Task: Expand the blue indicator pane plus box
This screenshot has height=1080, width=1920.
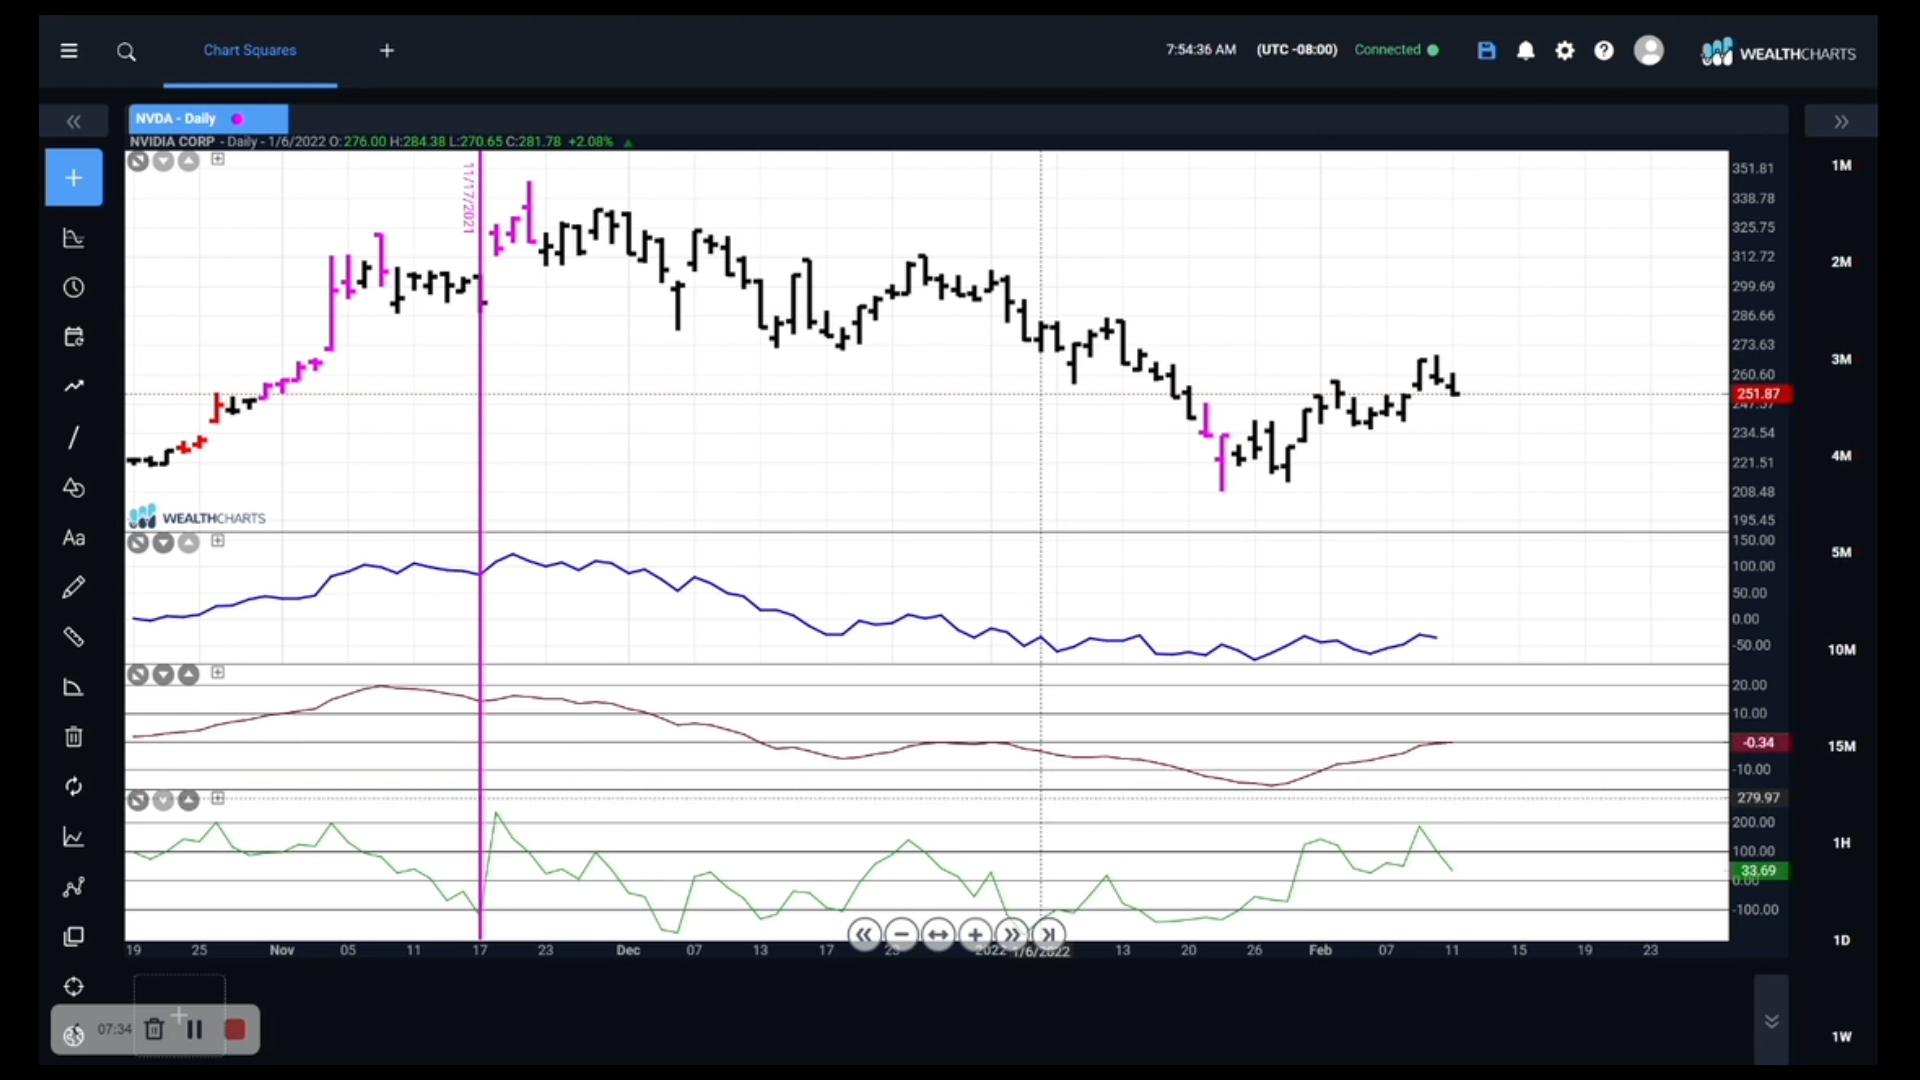Action: [218, 541]
